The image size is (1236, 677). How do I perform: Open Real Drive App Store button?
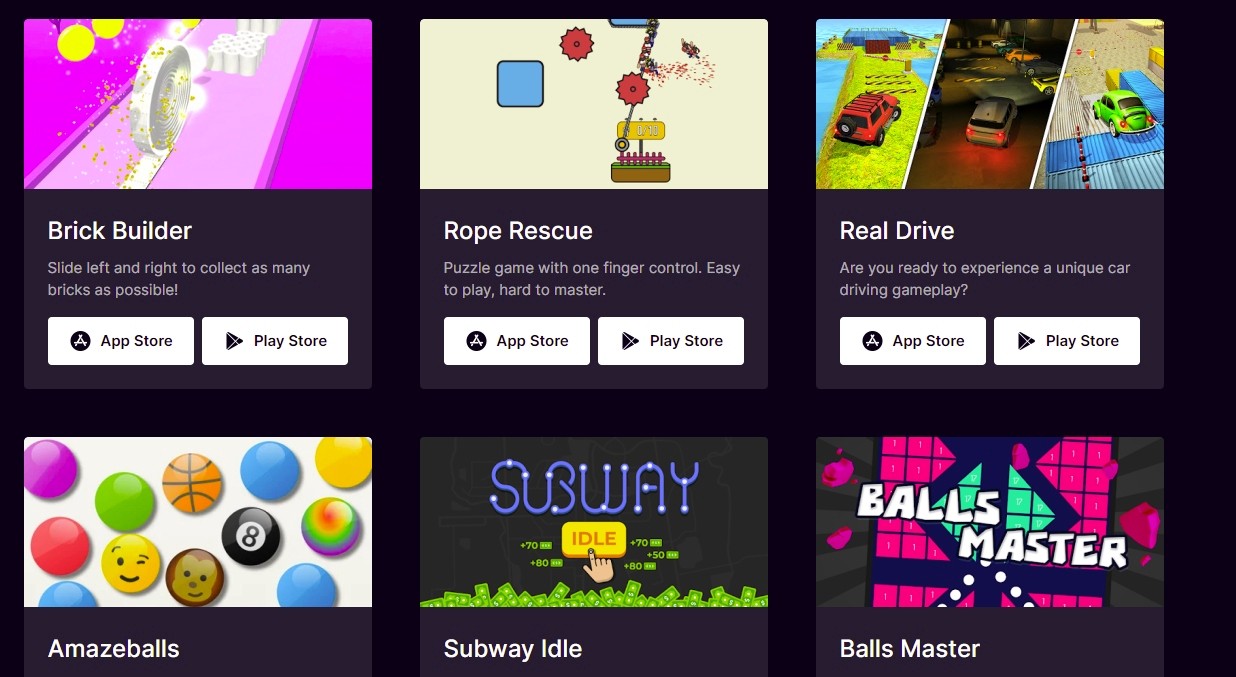[913, 341]
